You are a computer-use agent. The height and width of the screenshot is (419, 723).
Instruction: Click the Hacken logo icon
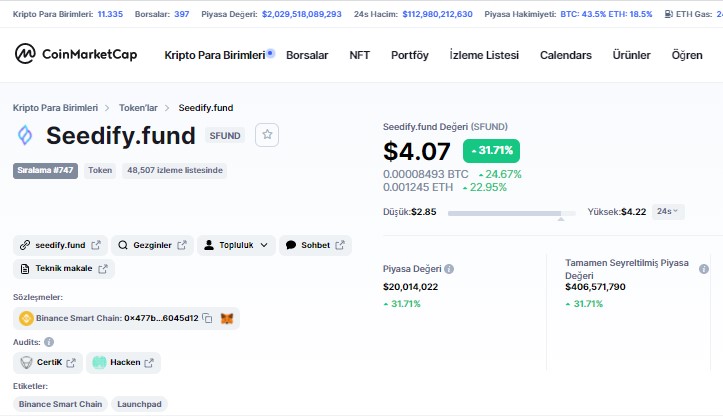click(99, 362)
